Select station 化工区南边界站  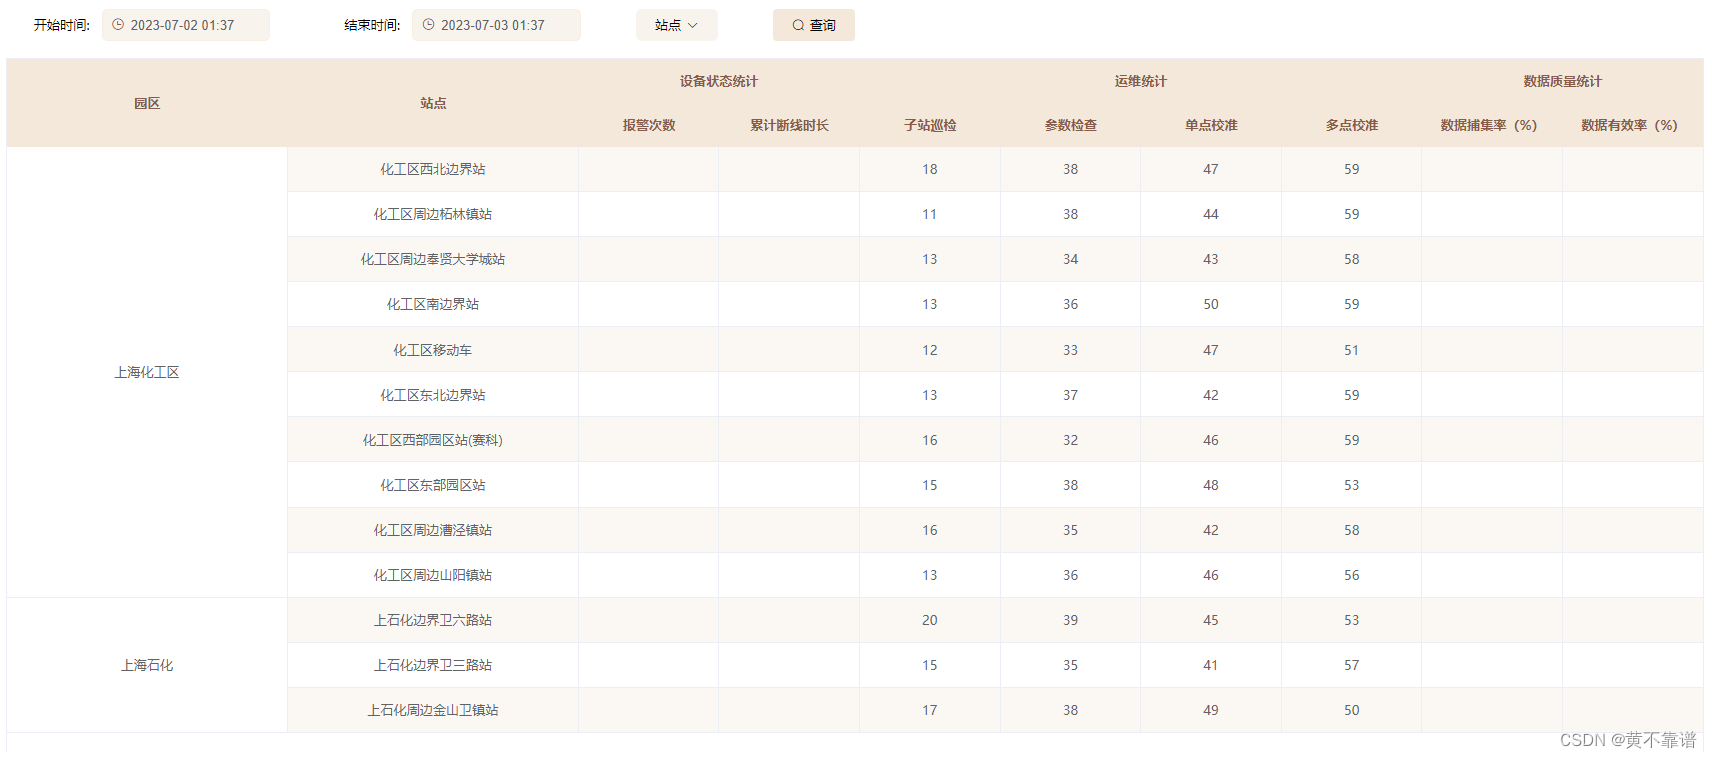[433, 304]
